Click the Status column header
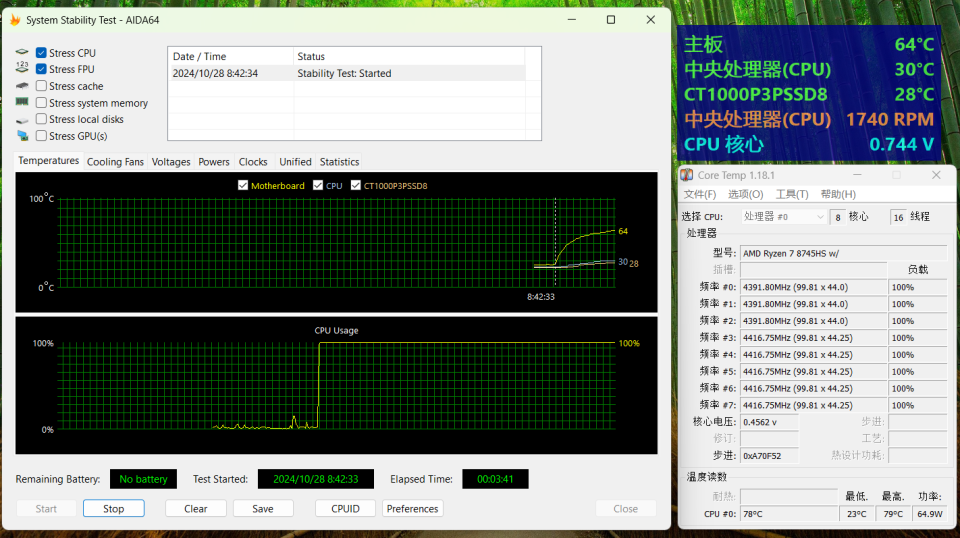This screenshot has width=960, height=538. tap(409, 56)
